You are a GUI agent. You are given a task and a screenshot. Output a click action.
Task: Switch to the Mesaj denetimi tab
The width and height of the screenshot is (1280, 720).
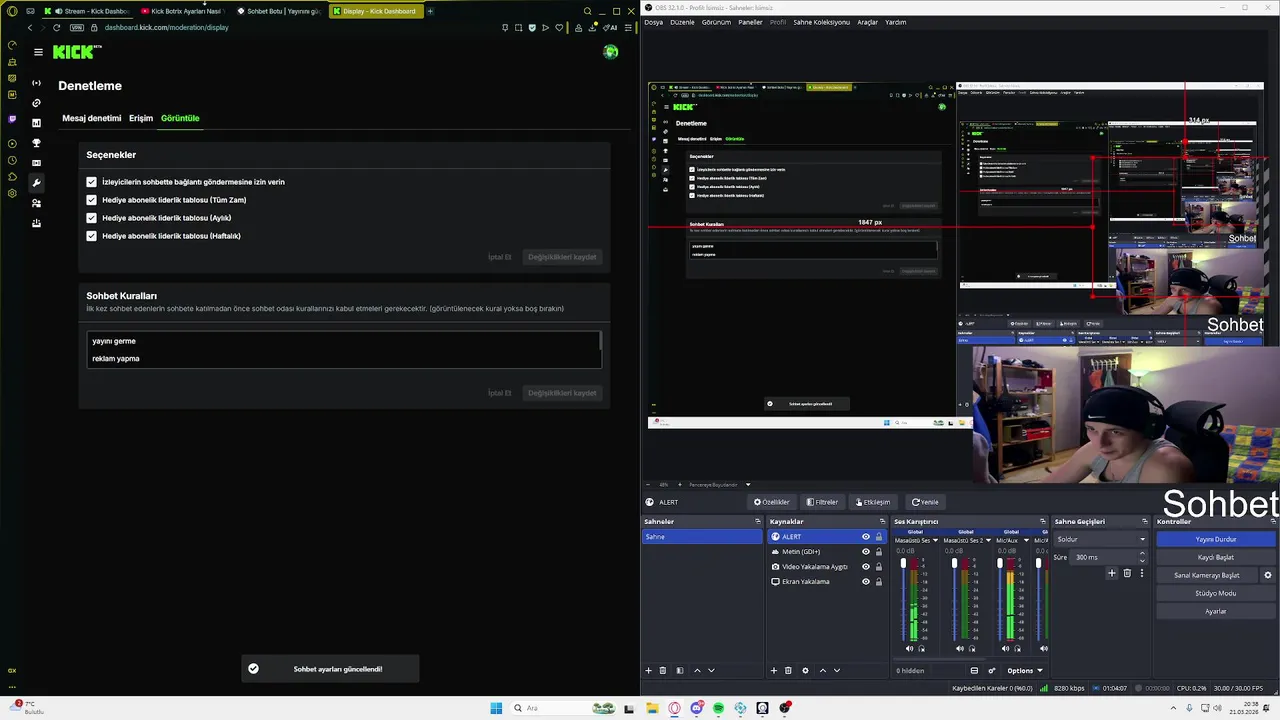coord(92,118)
